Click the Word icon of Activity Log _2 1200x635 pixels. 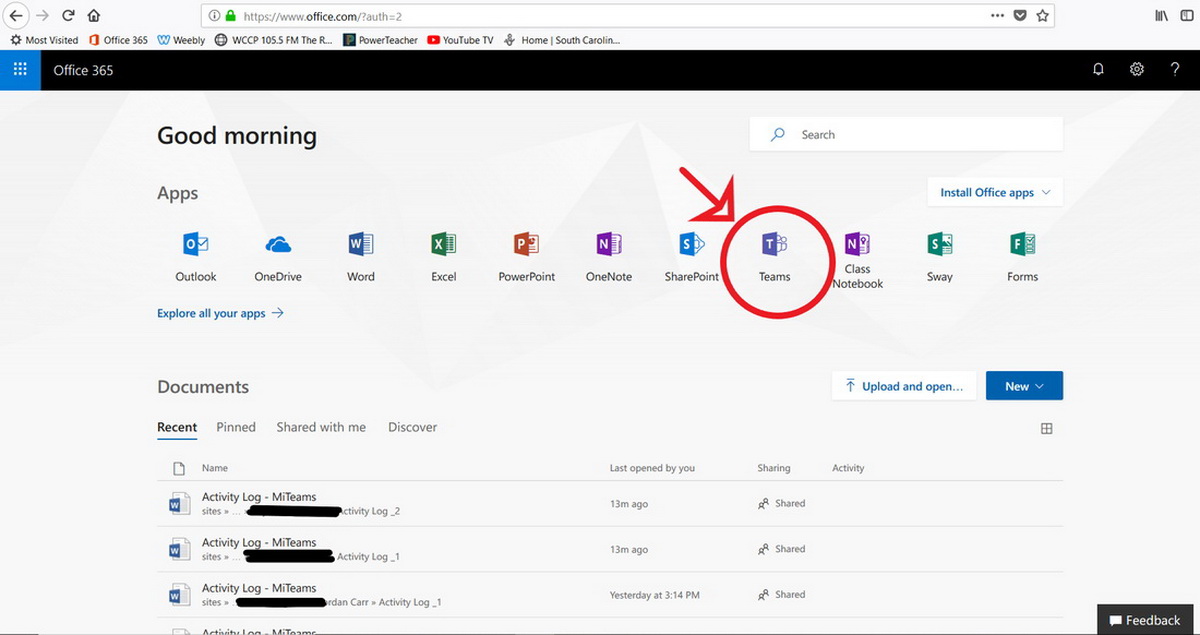tap(179, 504)
